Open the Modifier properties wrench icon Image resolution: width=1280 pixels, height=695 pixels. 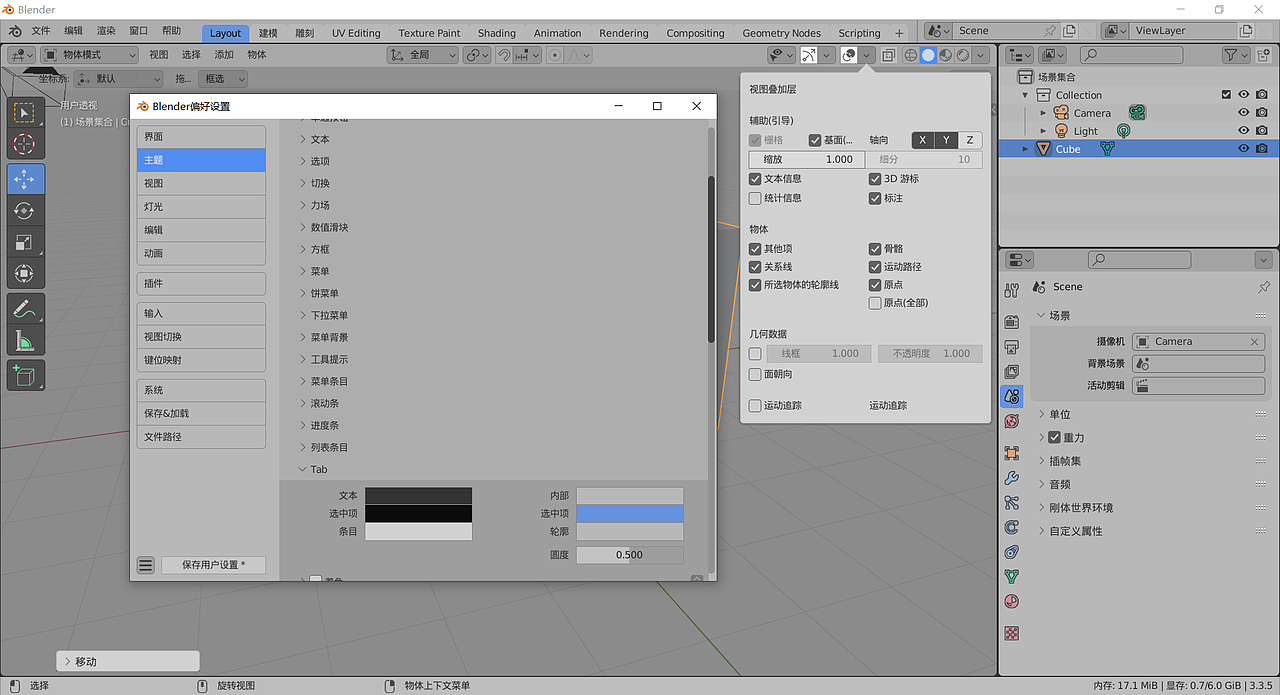coord(1011,477)
